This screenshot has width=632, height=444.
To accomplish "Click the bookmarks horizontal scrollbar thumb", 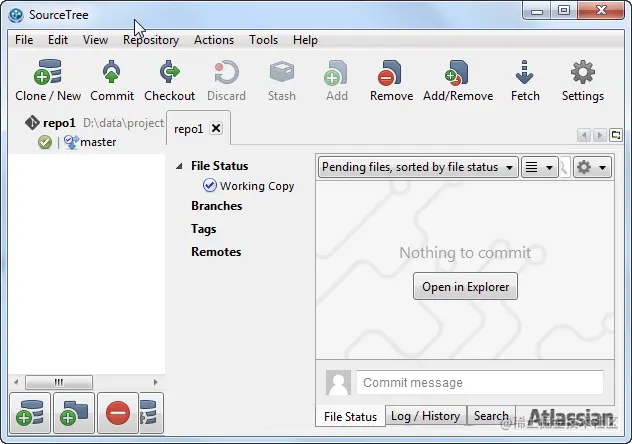I will [x=59, y=382].
